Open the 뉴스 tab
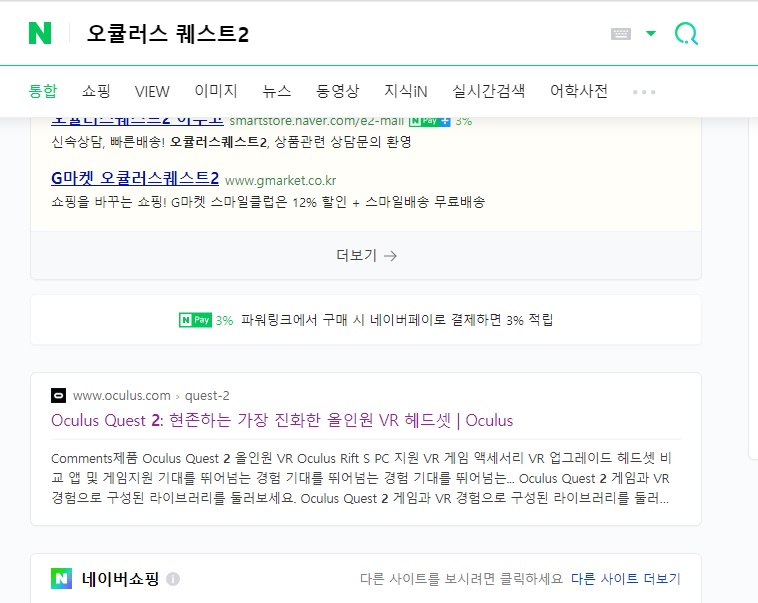This screenshot has height=603, width=758. (277, 91)
